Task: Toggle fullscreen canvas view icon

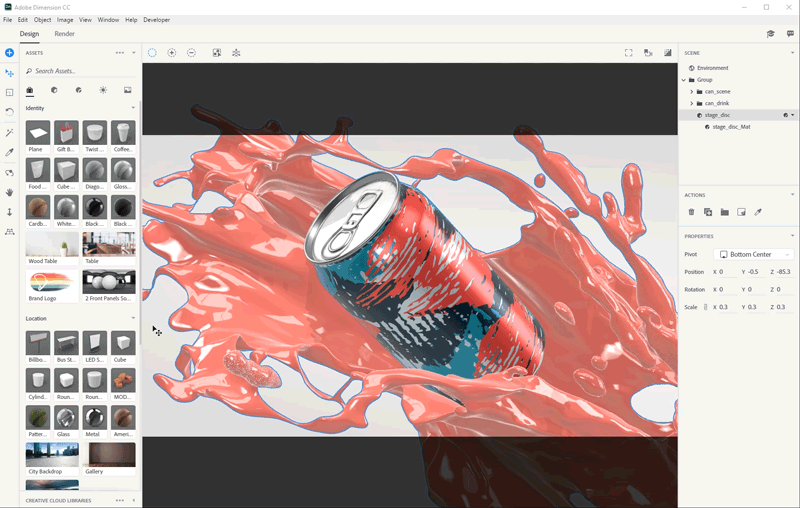Action: pos(629,53)
